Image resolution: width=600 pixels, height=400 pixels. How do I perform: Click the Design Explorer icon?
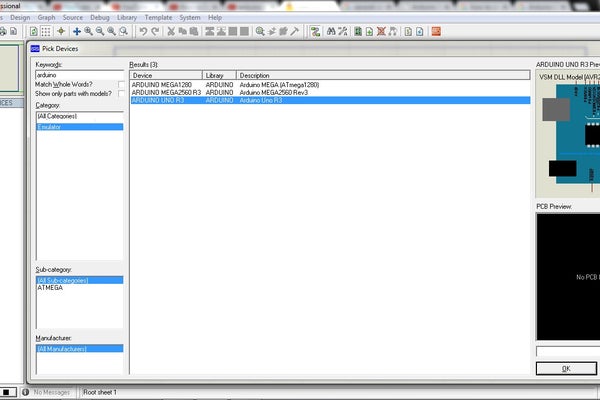[x=358, y=31]
